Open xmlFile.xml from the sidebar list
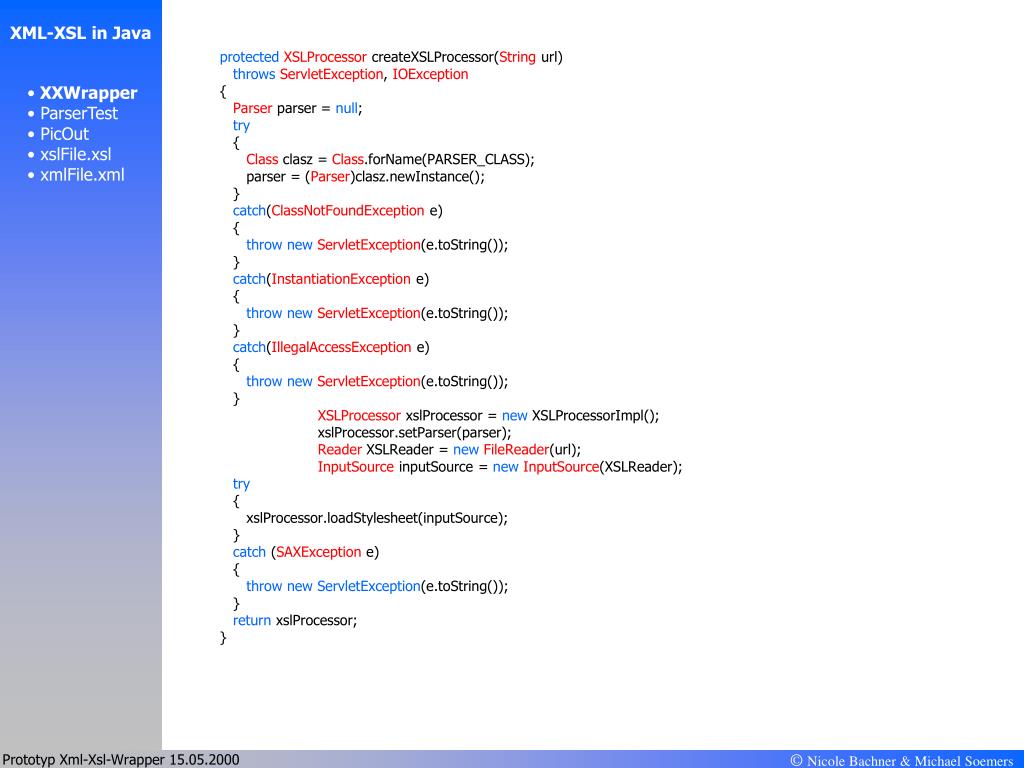The image size is (1024, 768). point(82,175)
